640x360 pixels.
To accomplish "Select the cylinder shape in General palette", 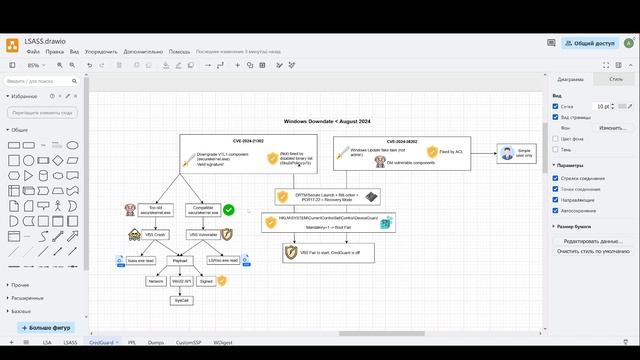I will click(43, 176).
